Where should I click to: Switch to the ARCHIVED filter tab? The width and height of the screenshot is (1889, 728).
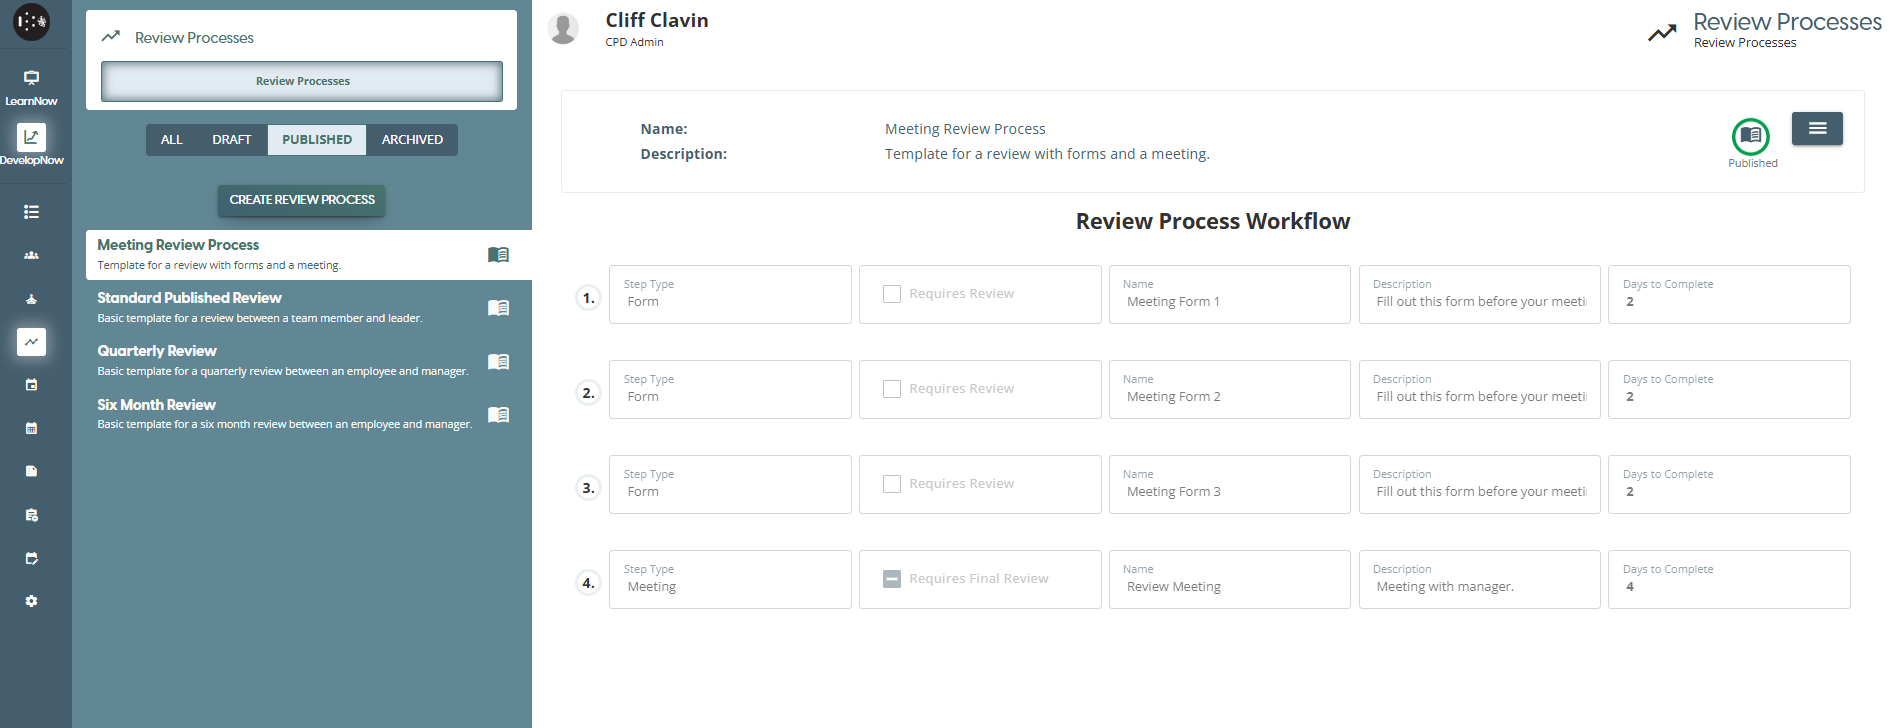coord(412,140)
